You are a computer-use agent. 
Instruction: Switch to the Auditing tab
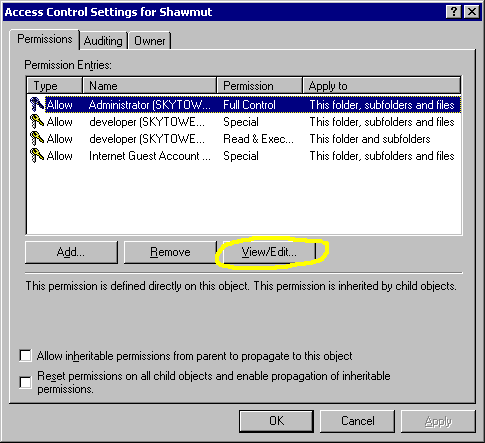(x=103, y=41)
